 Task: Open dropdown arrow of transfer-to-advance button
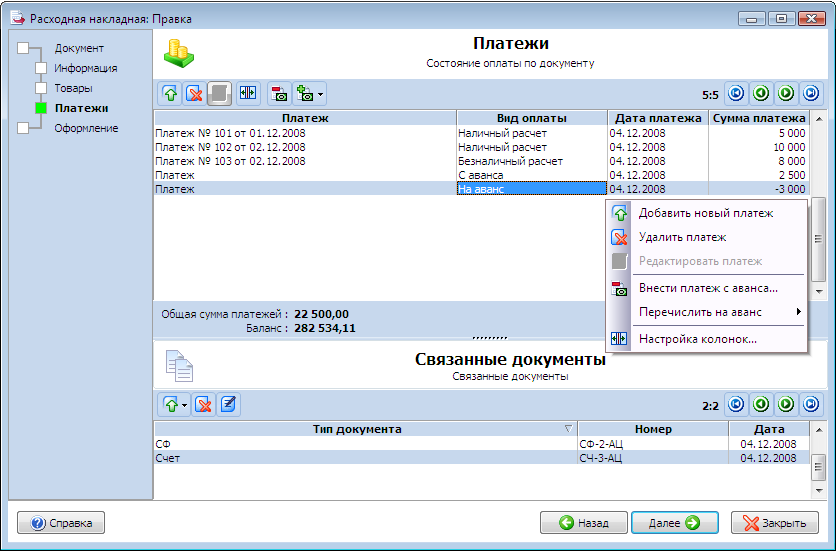click(320, 94)
